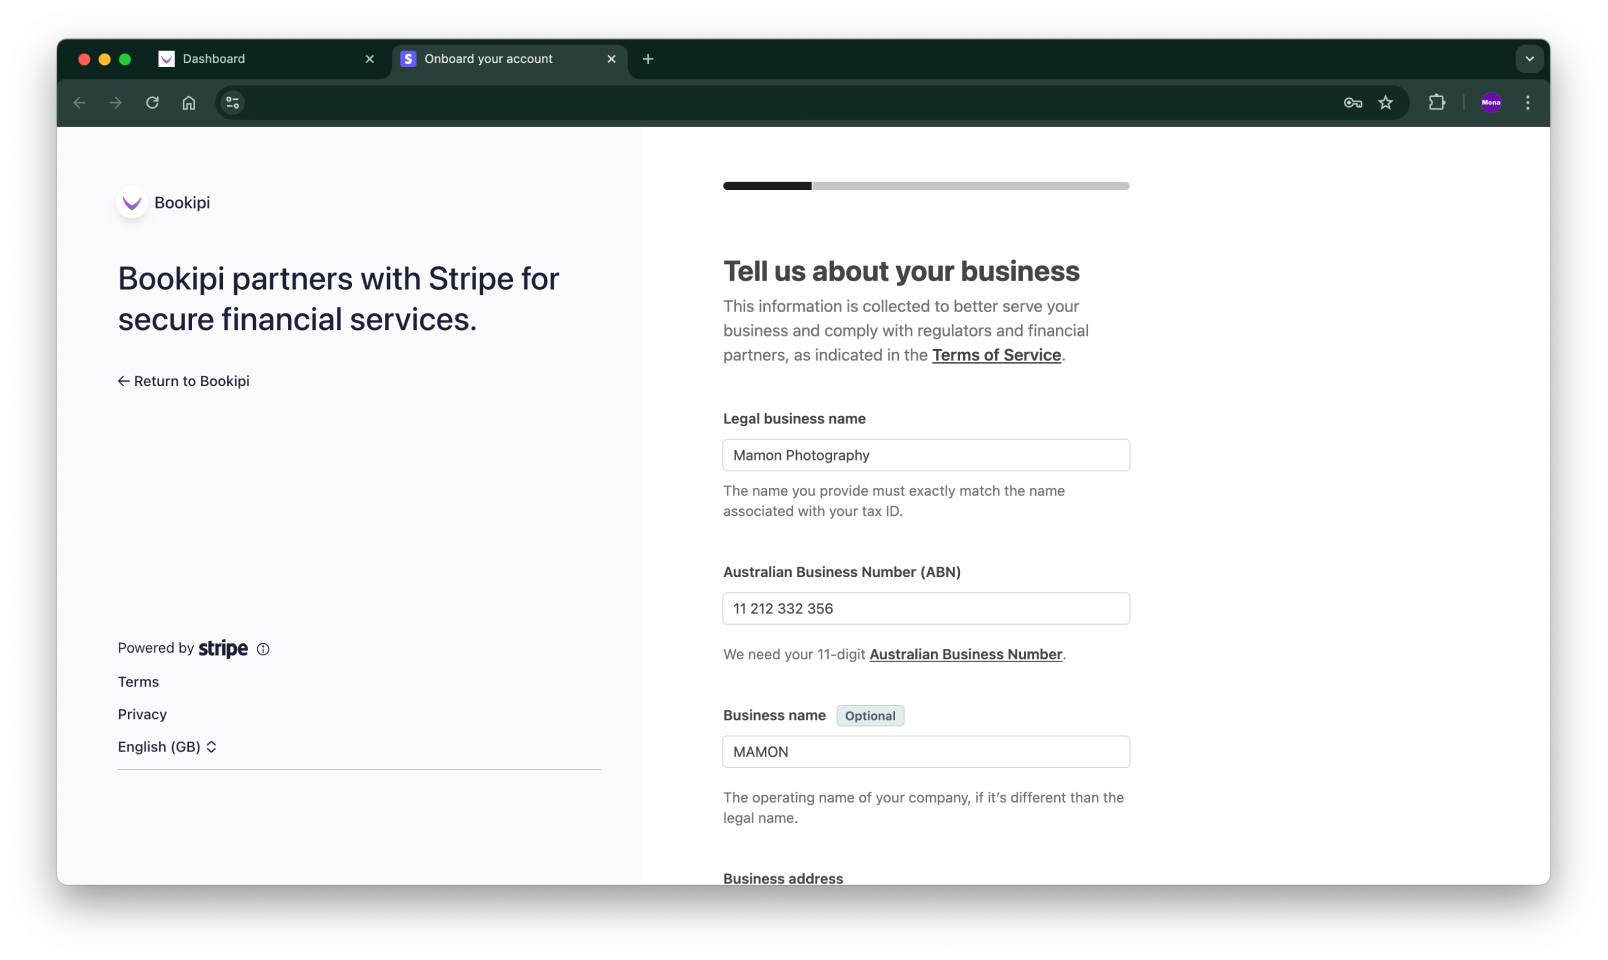Open a new browser tab

tap(648, 59)
